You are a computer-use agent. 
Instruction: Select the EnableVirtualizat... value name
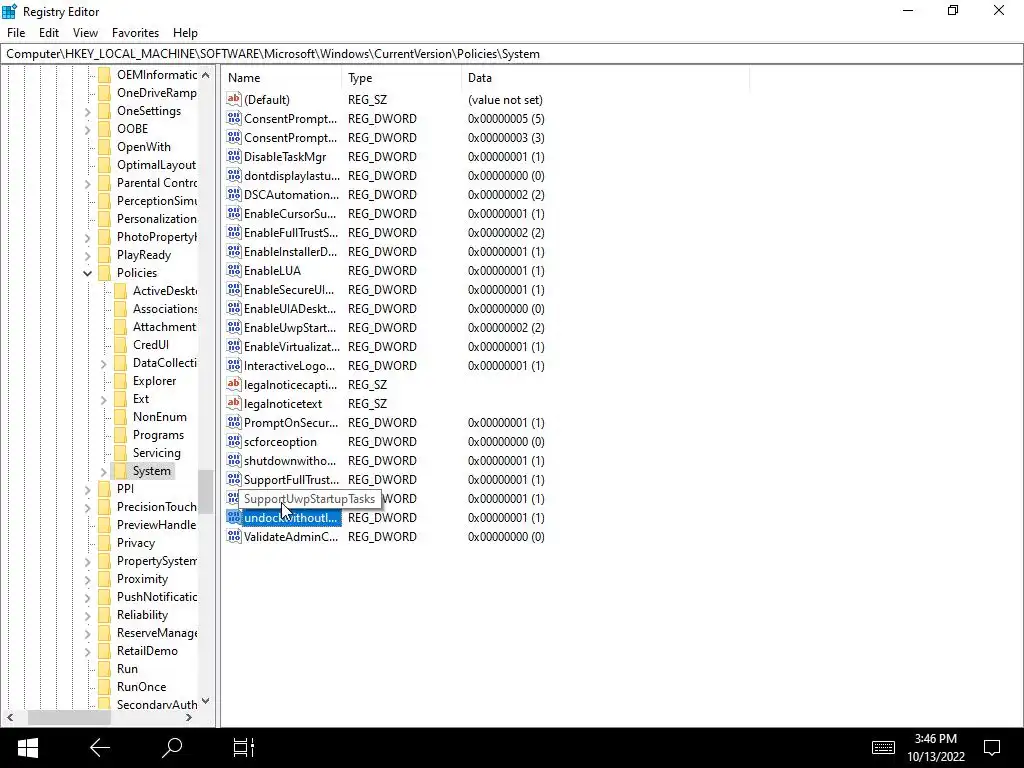point(292,347)
